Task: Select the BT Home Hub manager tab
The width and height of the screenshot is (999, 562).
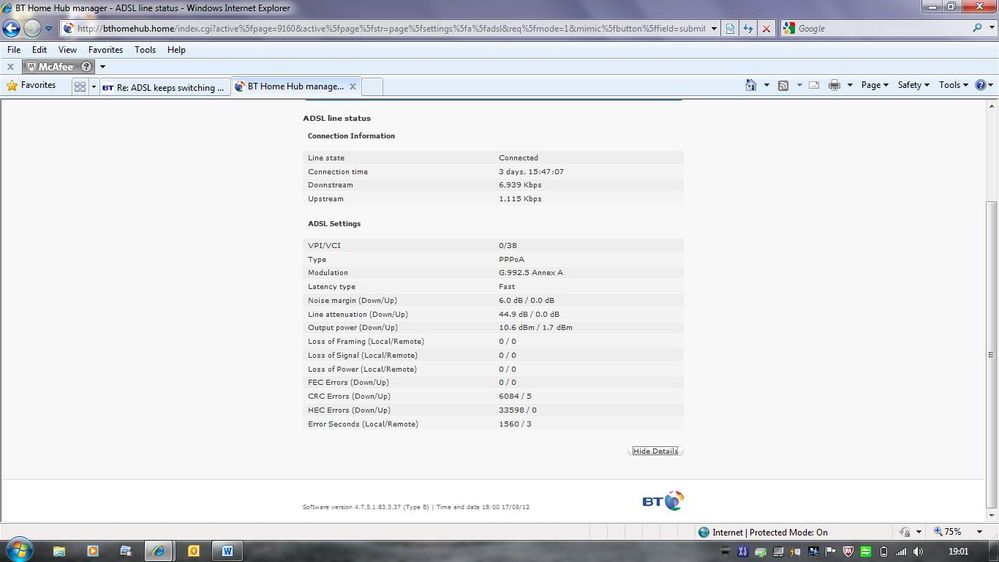Action: click(x=290, y=87)
